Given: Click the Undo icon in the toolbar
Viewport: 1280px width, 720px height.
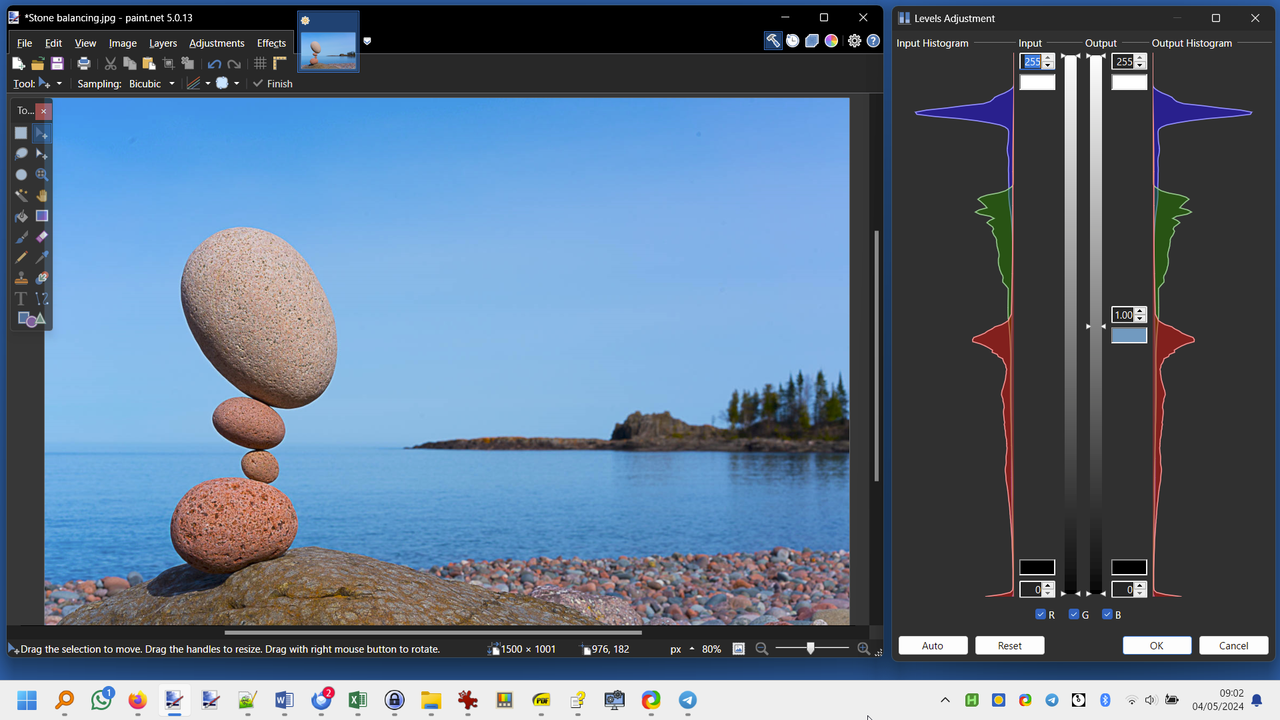Looking at the screenshot, I should tap(214, 63).
